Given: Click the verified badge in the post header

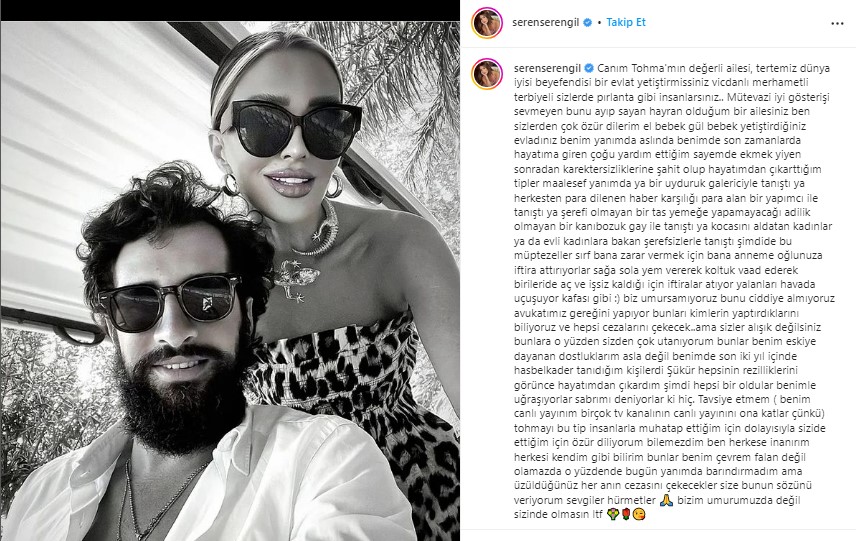Looking at the screenshot, I should [x=587, y=23].
